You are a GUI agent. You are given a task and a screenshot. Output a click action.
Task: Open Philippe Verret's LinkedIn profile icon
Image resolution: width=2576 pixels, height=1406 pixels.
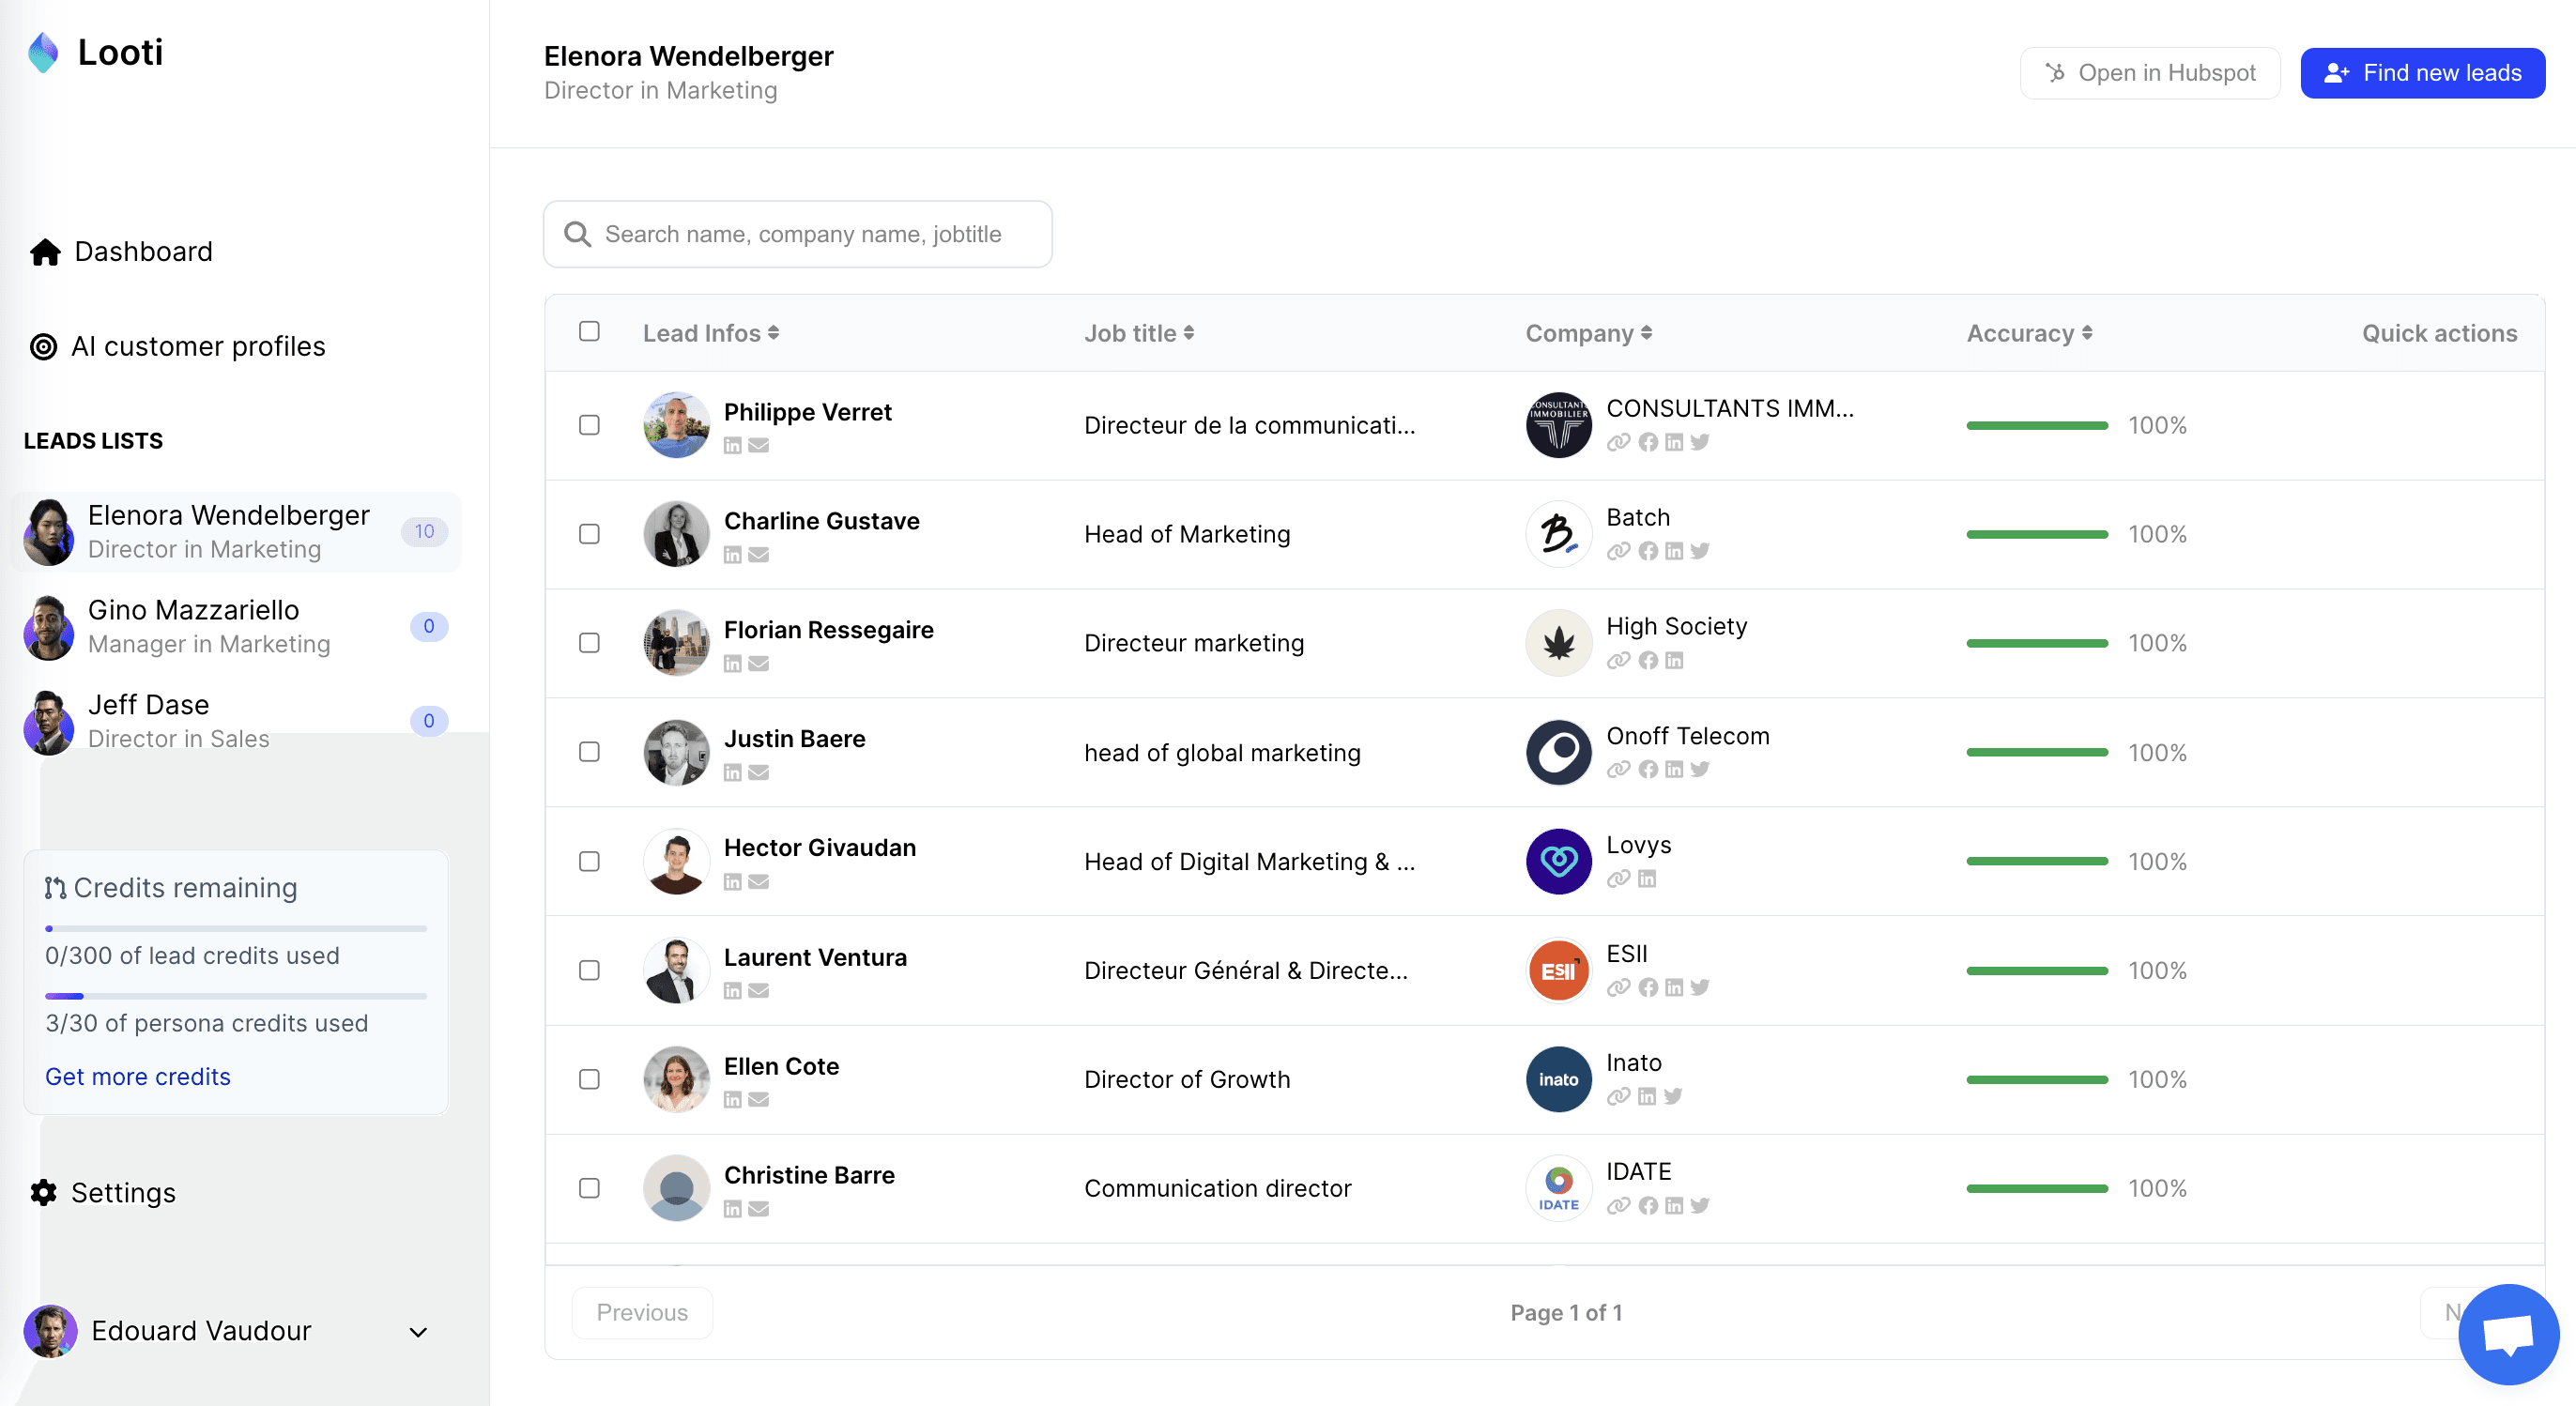733,446
